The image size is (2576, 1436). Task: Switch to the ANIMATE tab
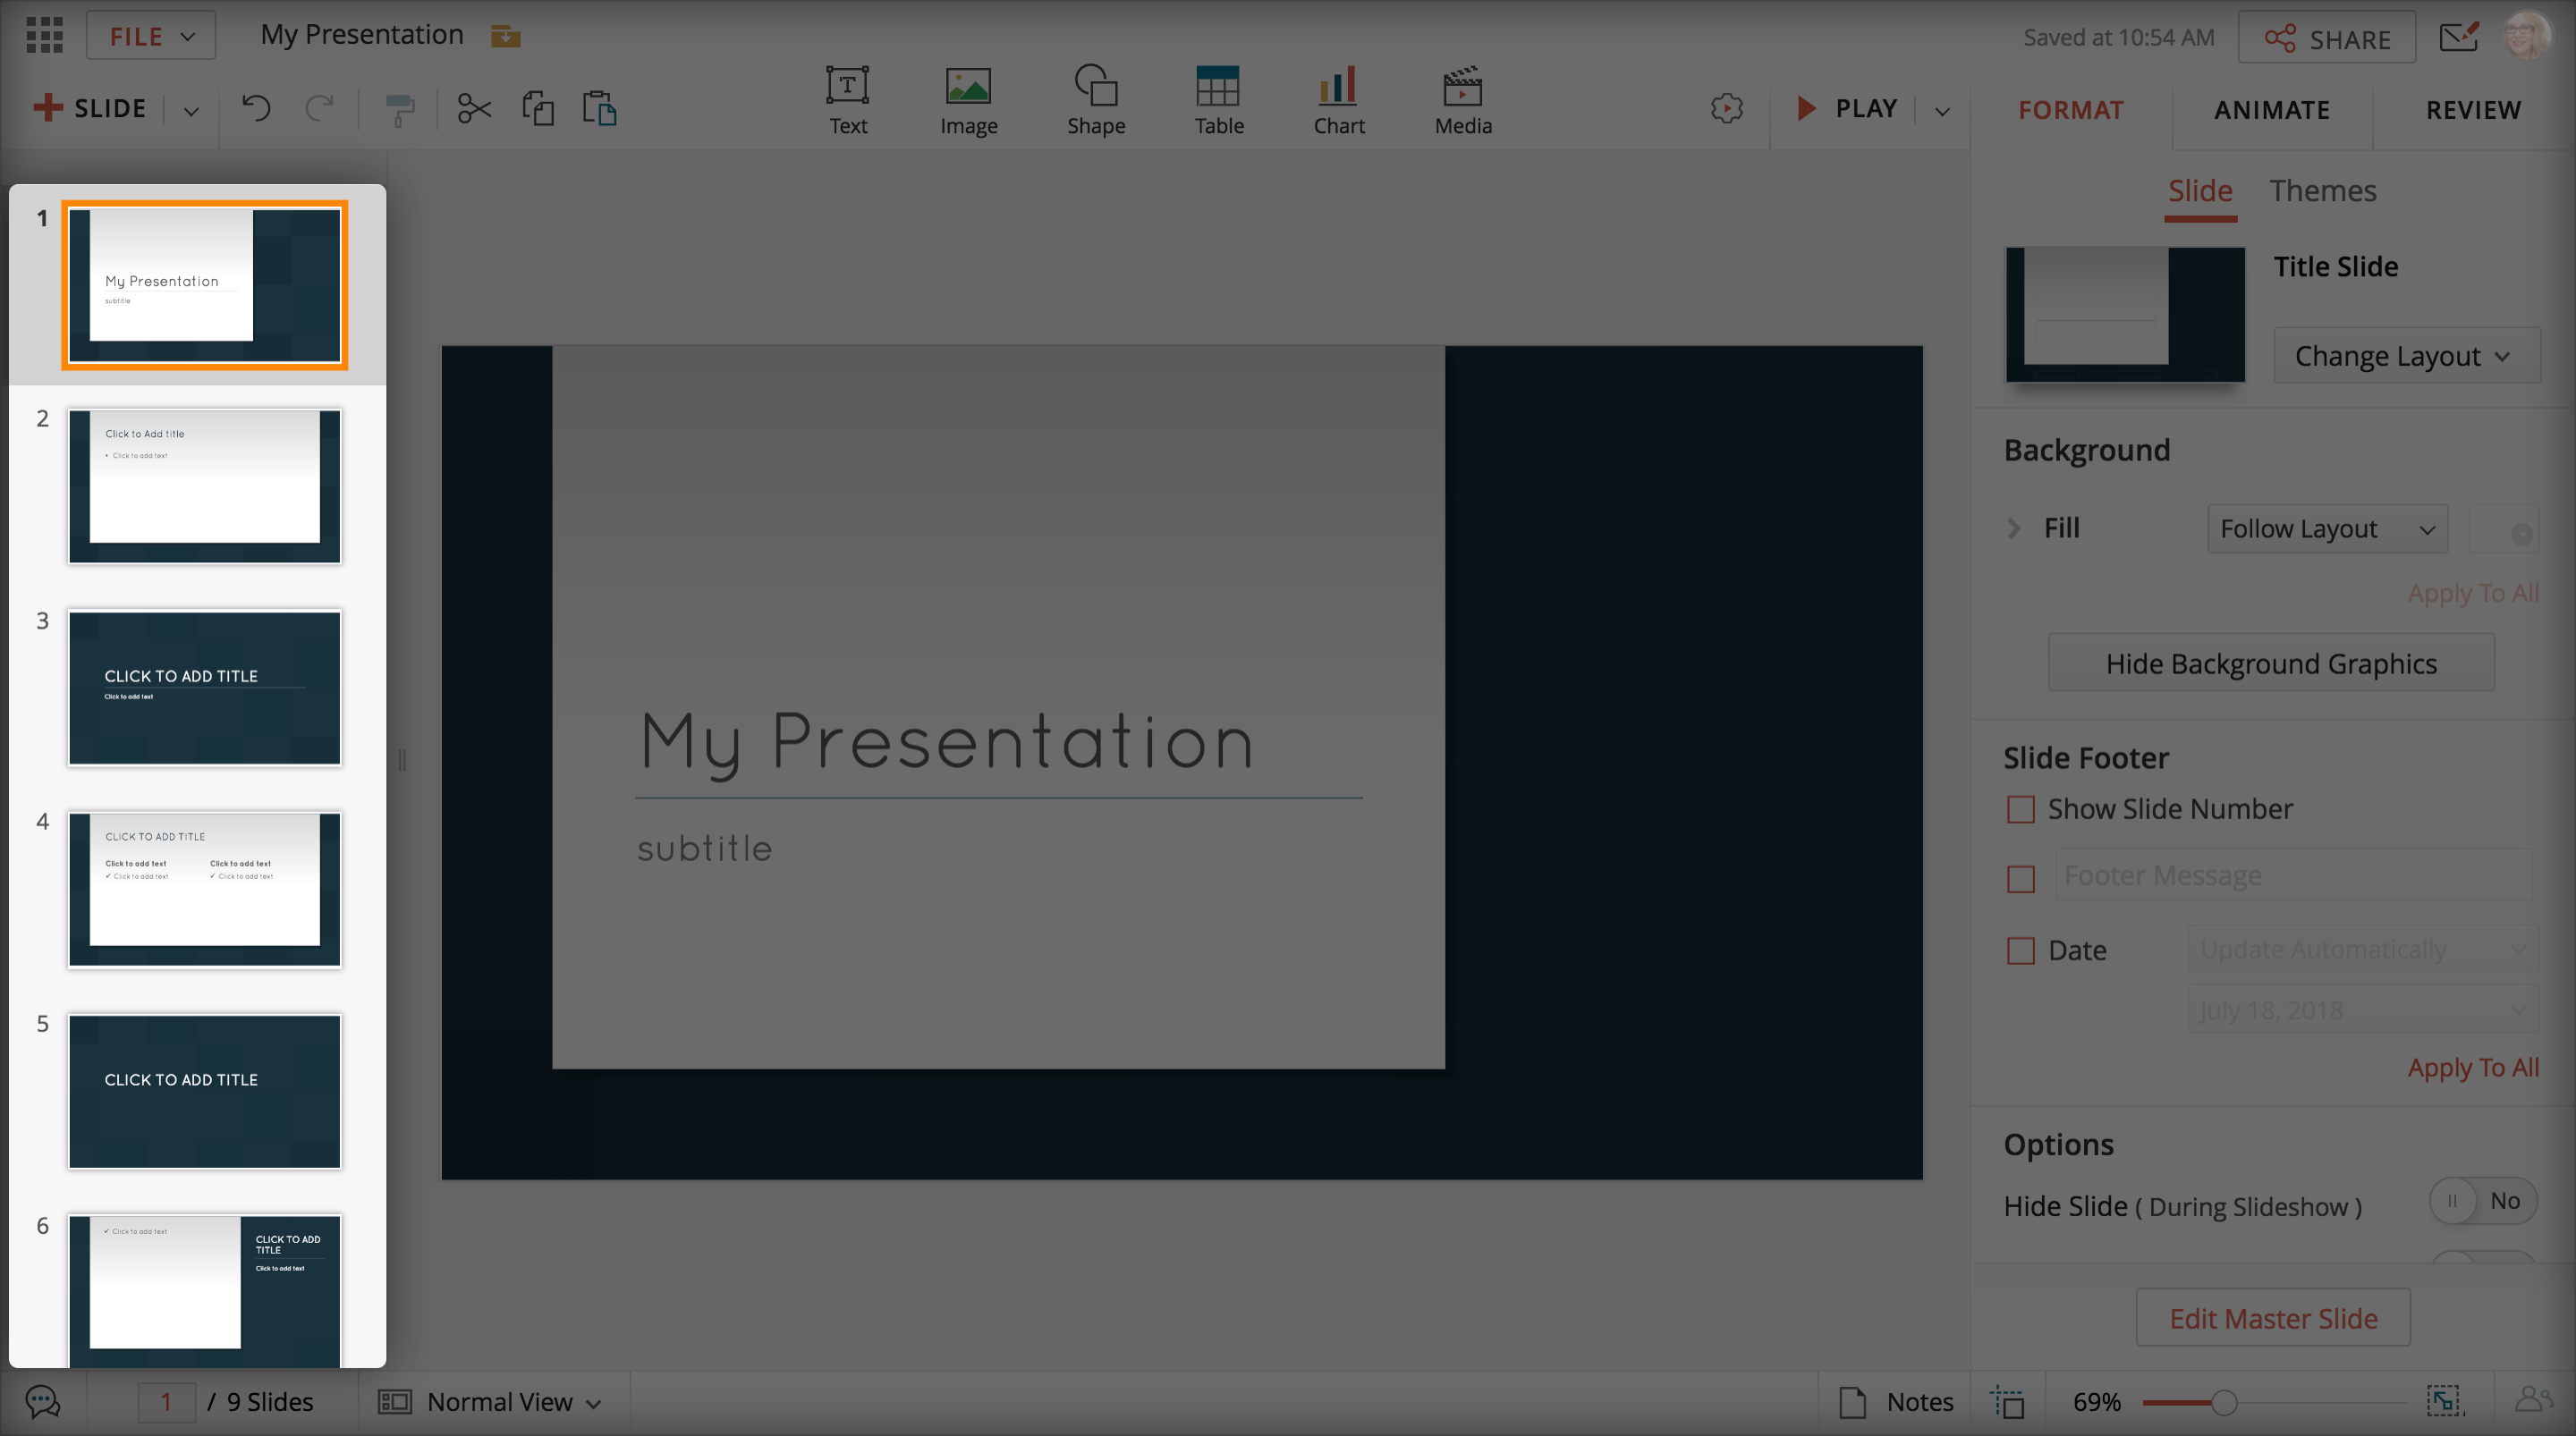tap(2271, 110)
